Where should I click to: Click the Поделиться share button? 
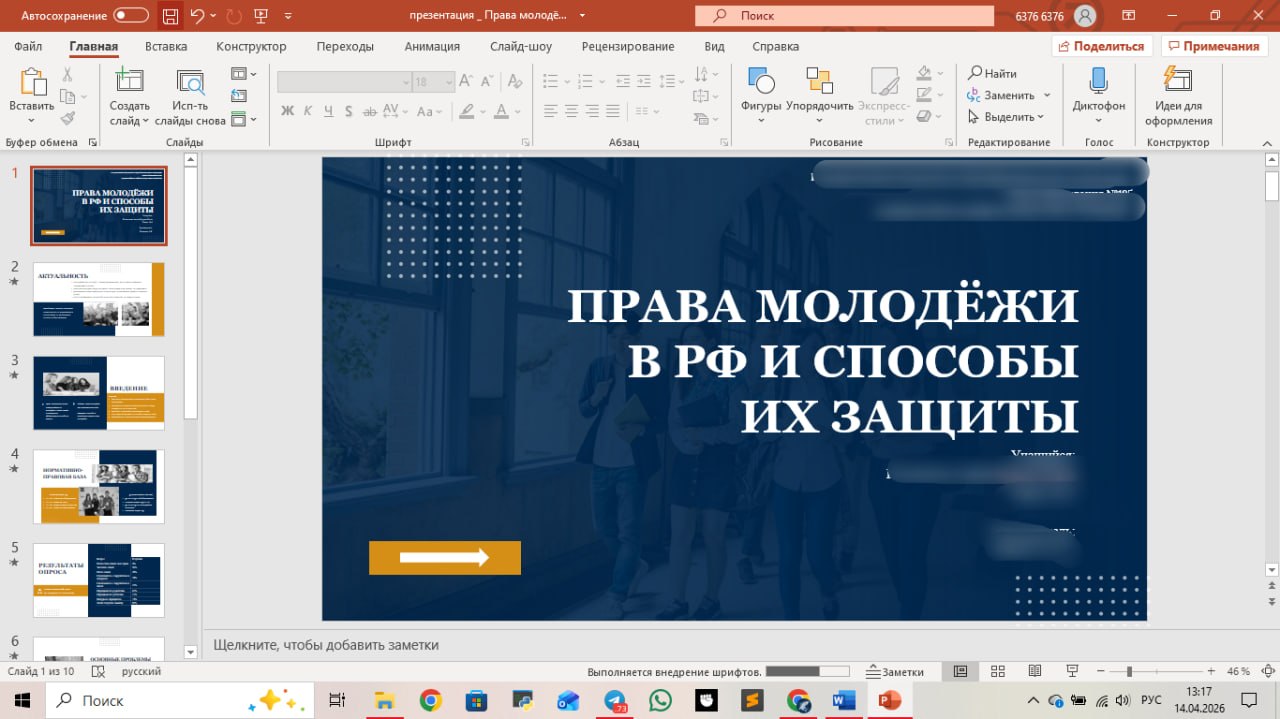tap(1102, 46)
